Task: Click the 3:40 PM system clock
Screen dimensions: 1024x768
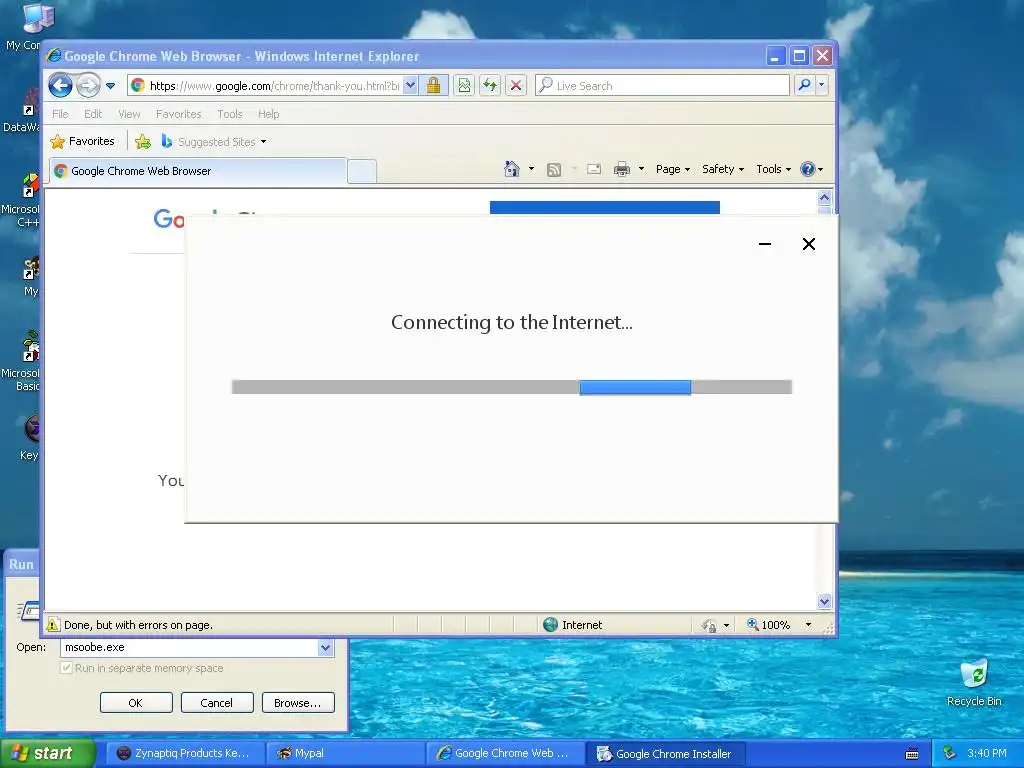Action: coord(987,754)
